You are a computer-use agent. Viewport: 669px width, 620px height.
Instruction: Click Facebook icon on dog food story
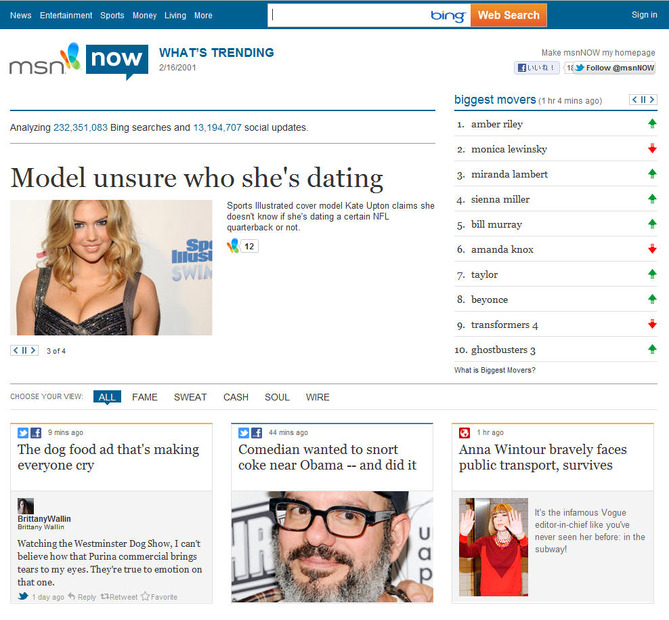[x=36, y=433]
